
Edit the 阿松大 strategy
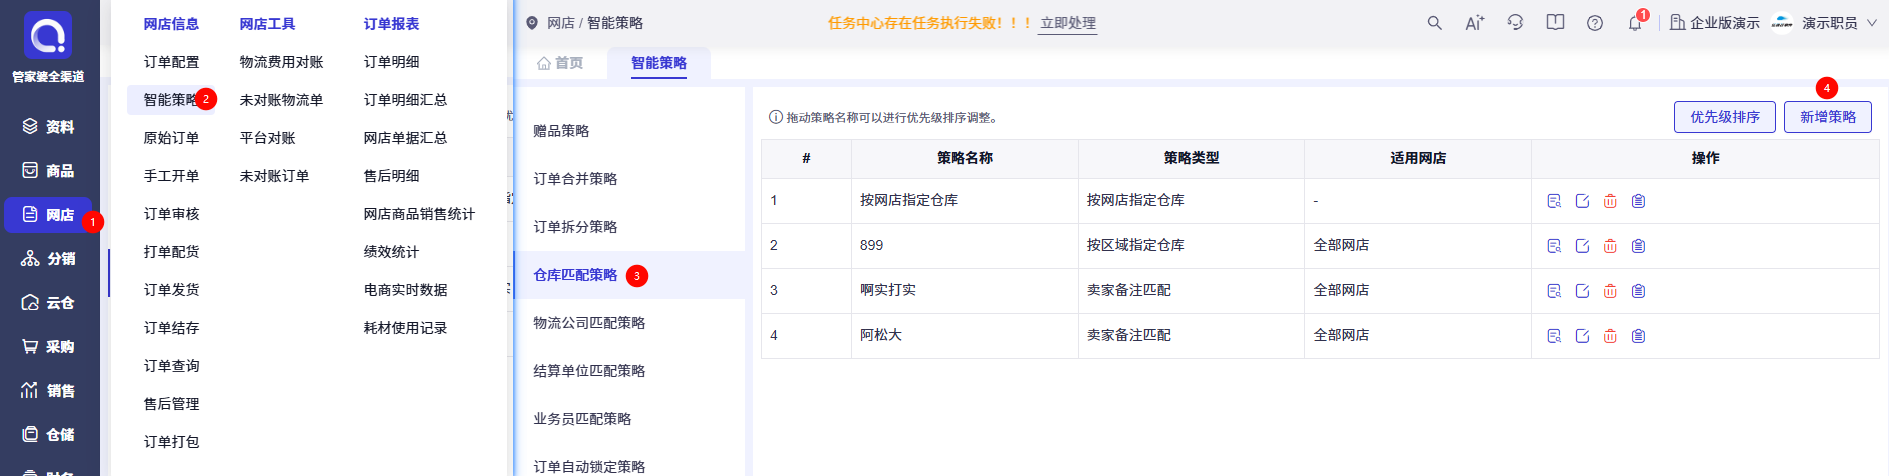coord(1582,336)
